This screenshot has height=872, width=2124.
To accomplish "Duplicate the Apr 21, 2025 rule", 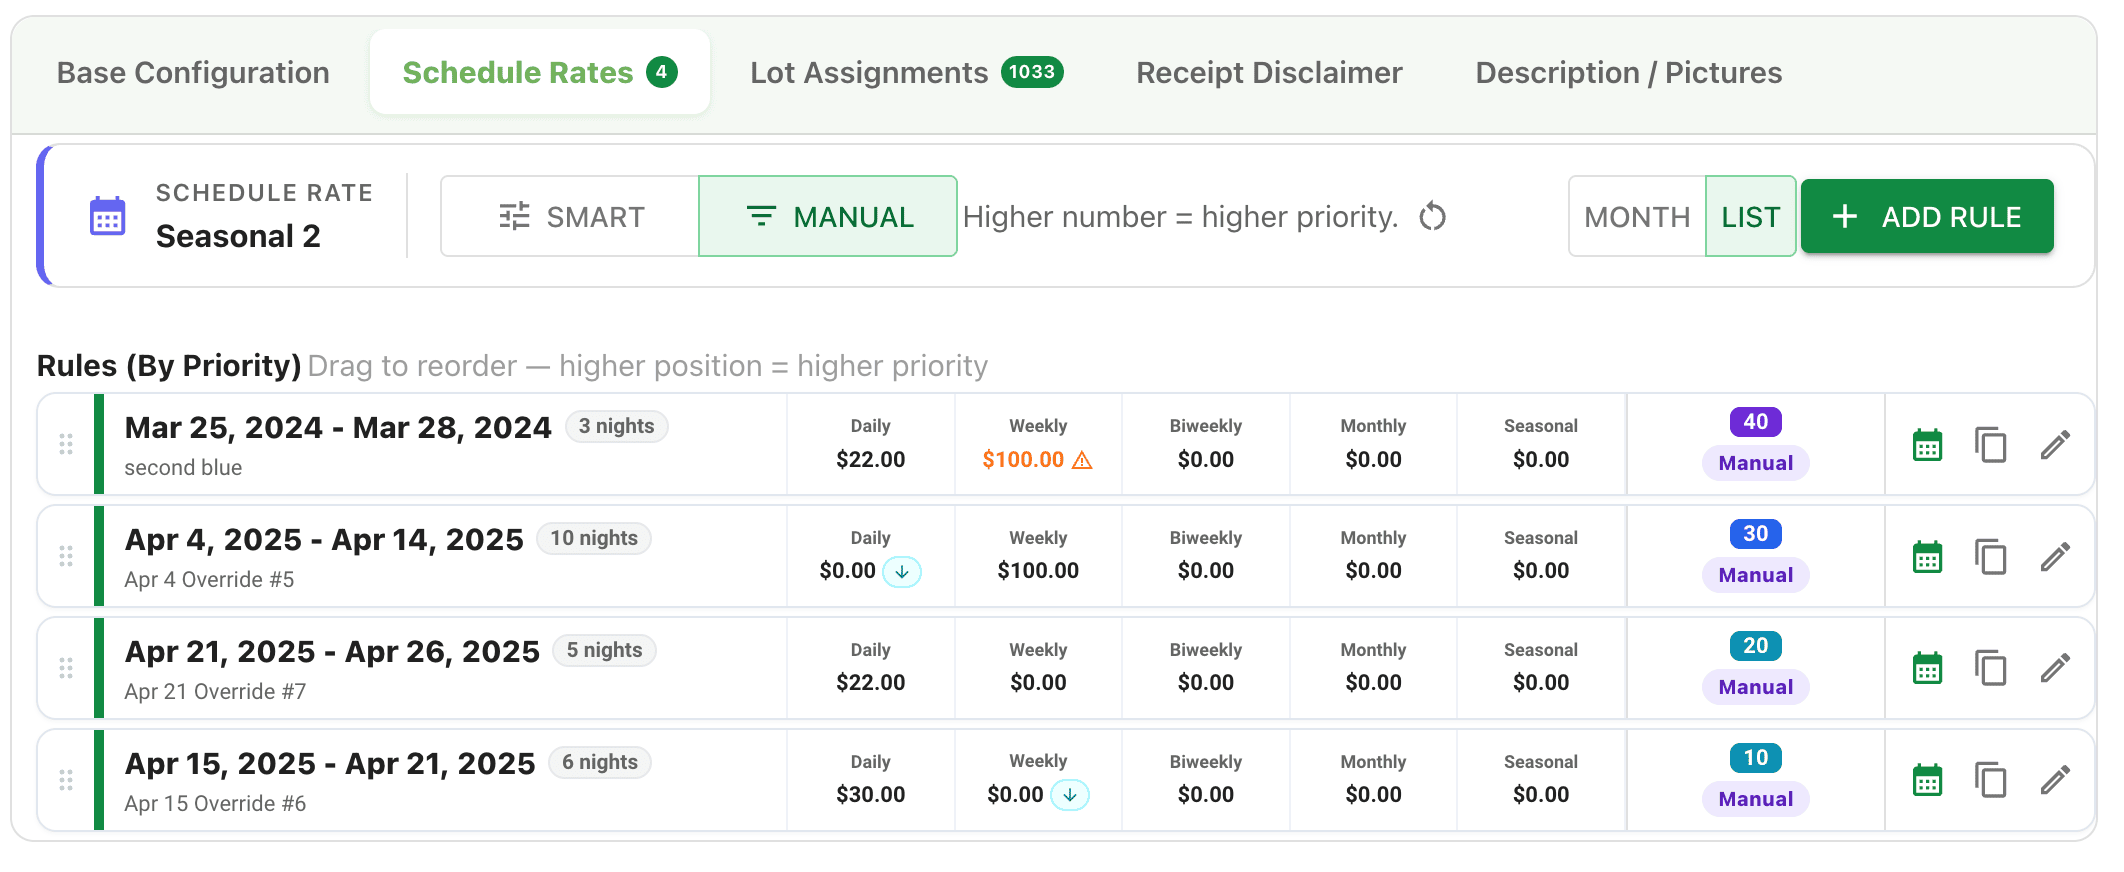I will tap(1990, 669).
